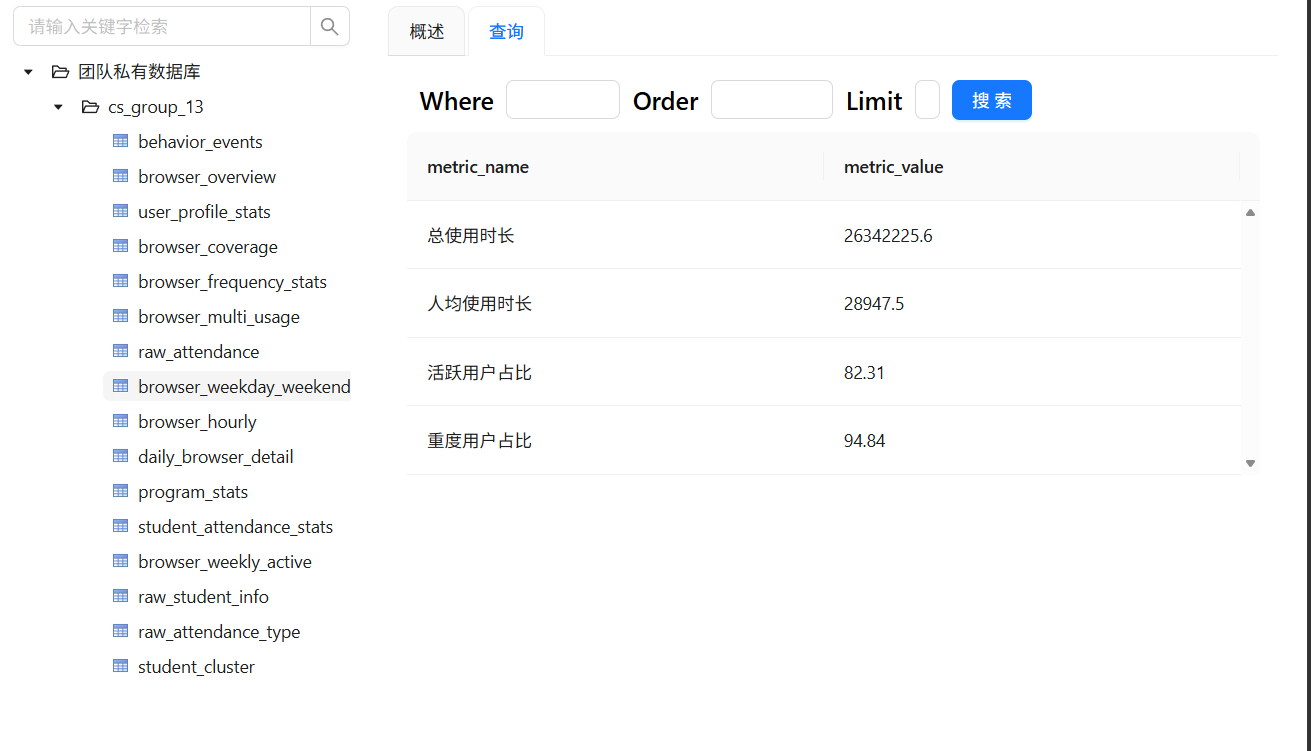
Task: Select raw_student_info in the tree
Action: tap(203, 597)
